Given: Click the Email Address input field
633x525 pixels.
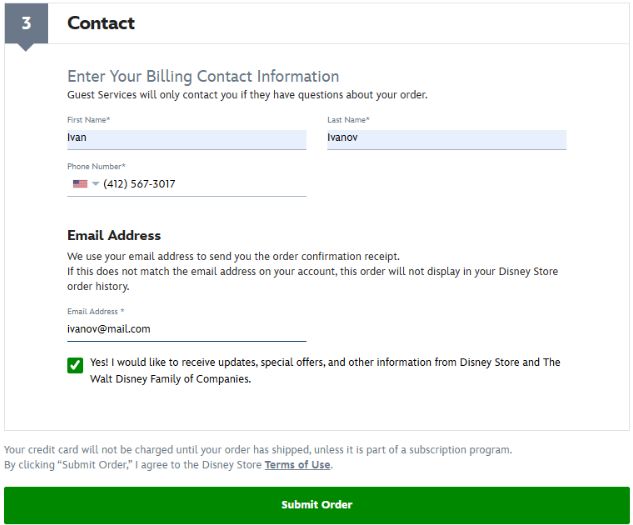Looking at the screenshot, I should coord(186,328).
